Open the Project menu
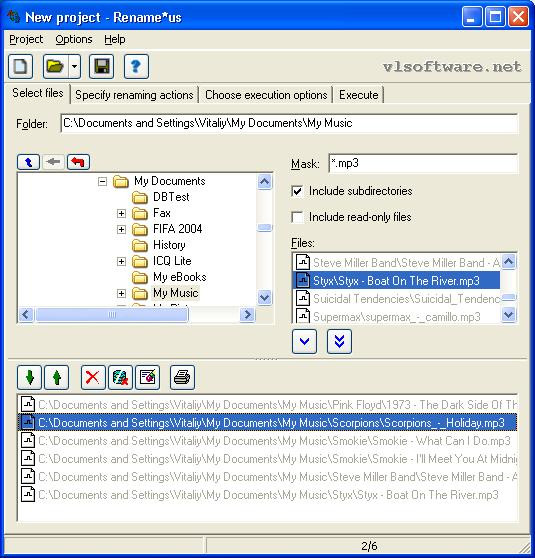Screen dimensions: 535x558 click(x=26, y=39)
